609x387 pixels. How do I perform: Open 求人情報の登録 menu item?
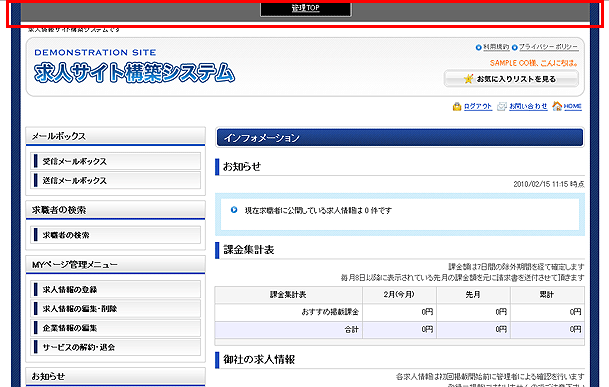115,289
